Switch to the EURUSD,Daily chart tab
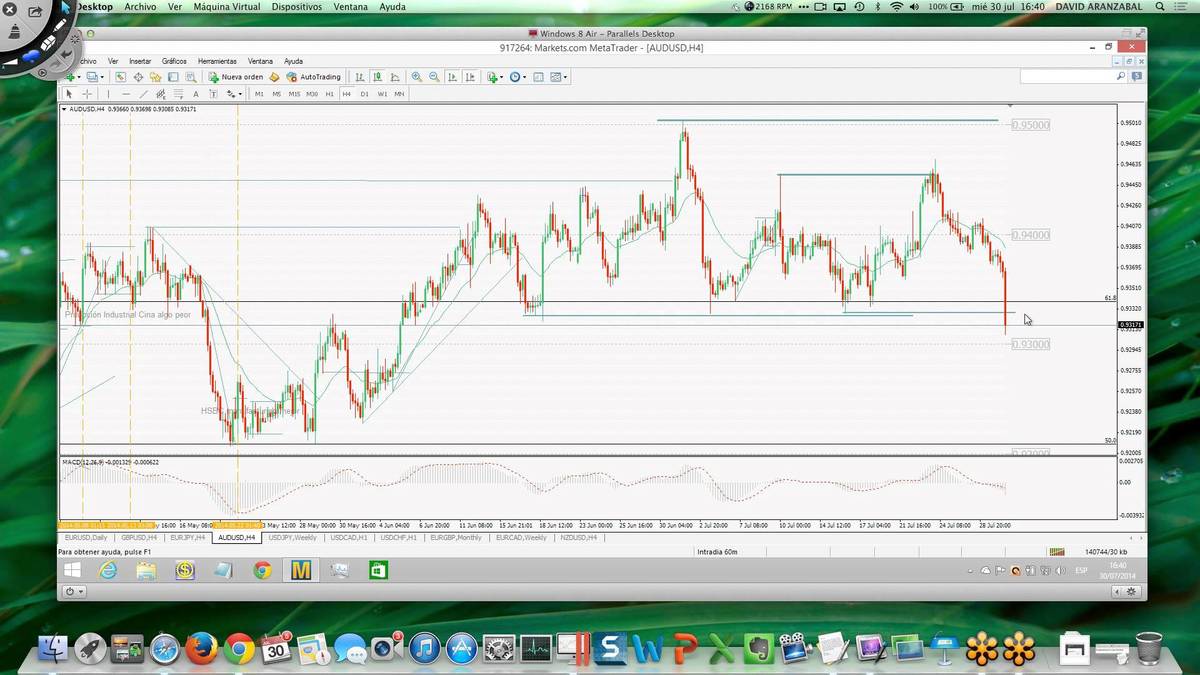 [85, 537]
